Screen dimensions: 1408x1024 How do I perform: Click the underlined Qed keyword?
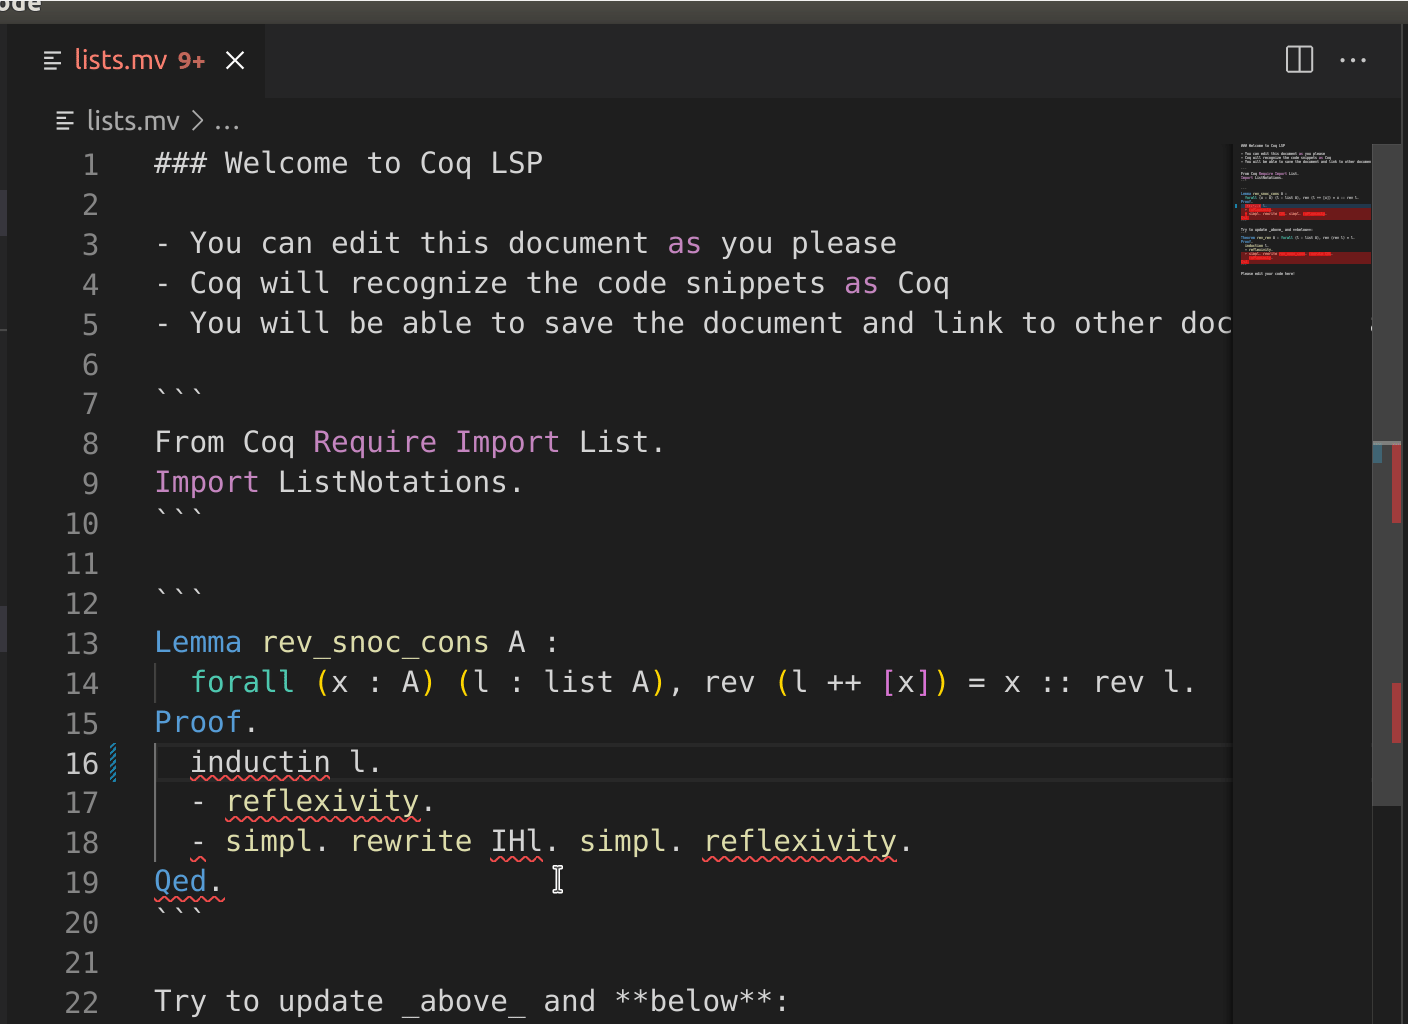(181, 881)
